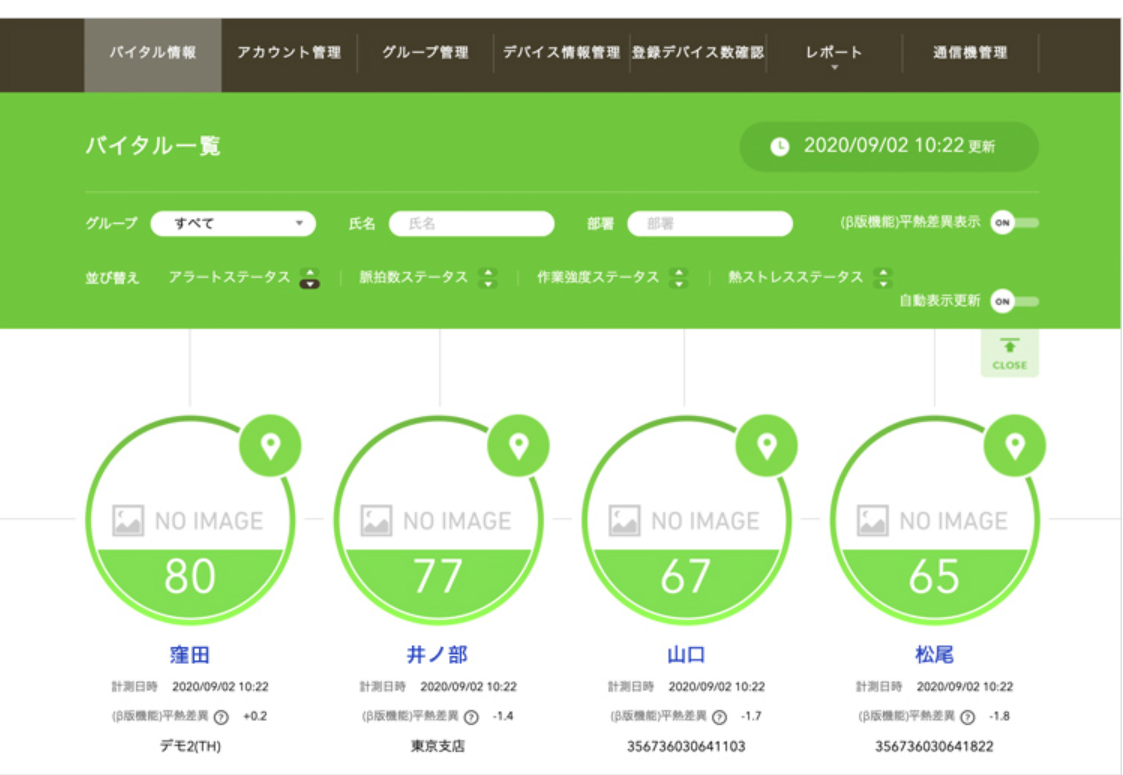Open the アカウント管理 tab
The image size is (1123, 775).
[289, 53]
